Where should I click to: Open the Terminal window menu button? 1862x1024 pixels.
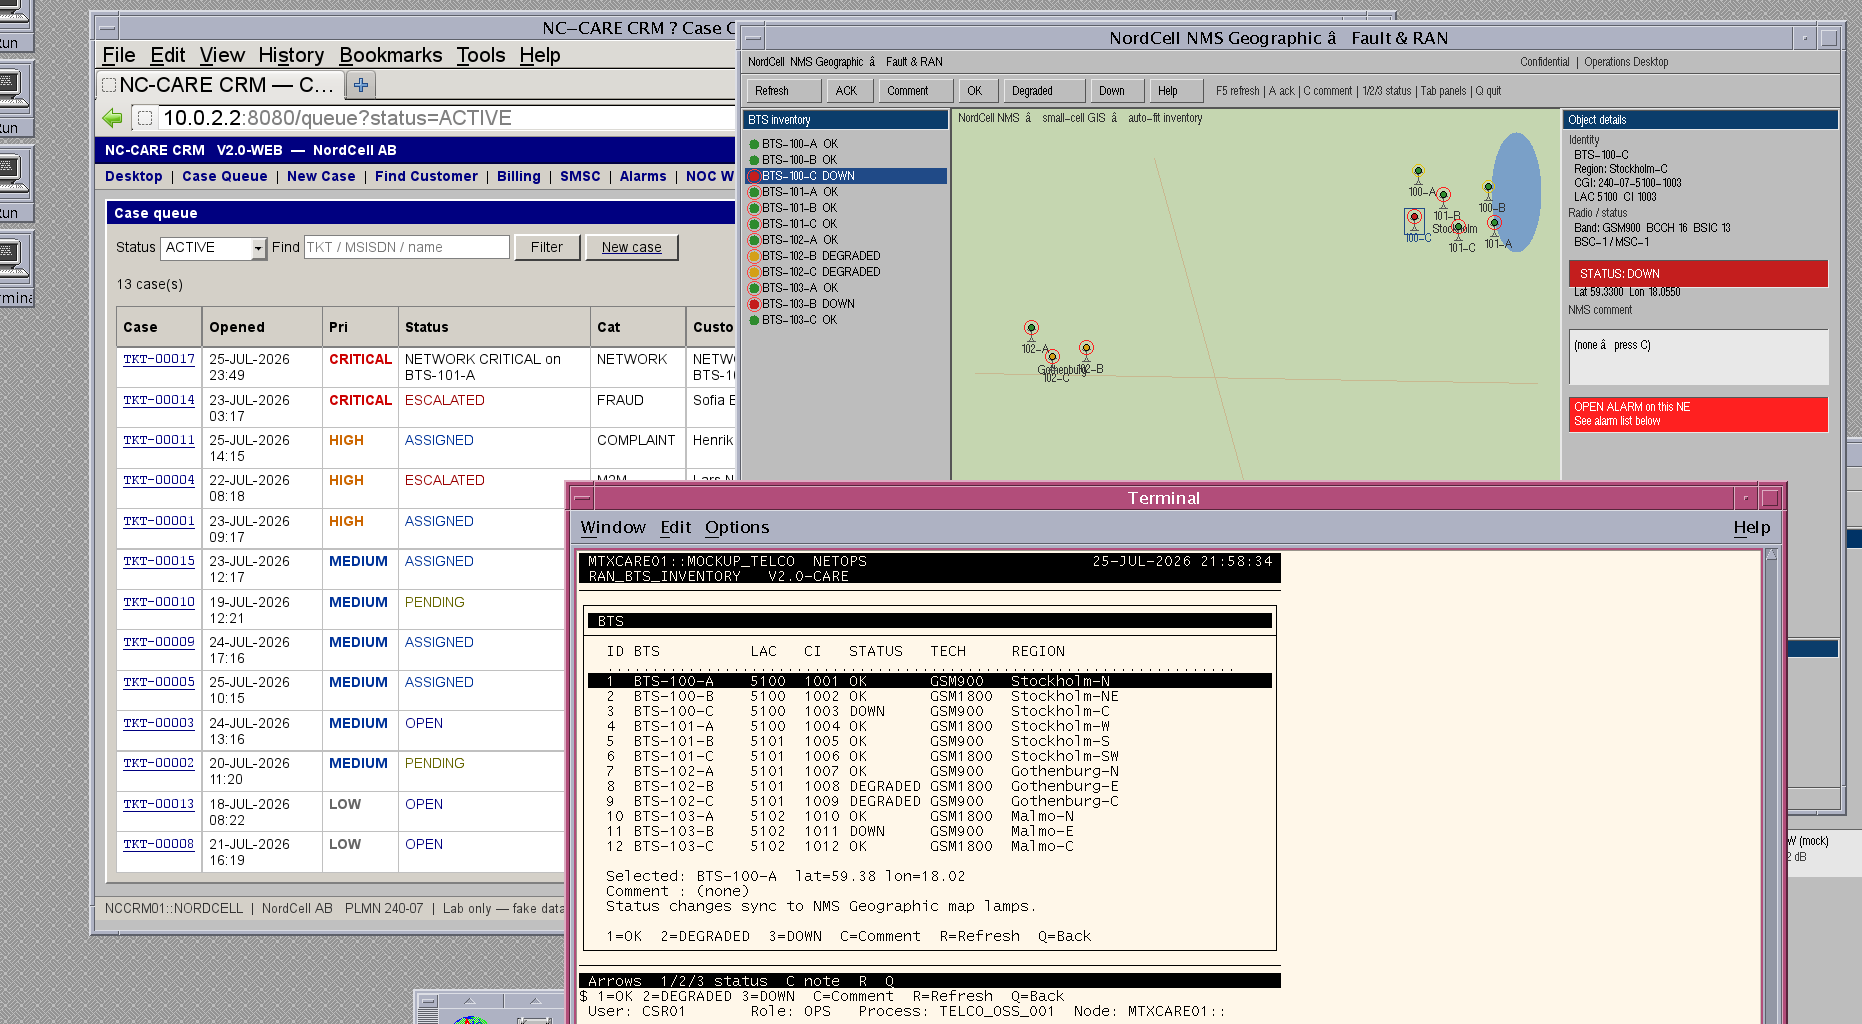click(x=582, y=498)
